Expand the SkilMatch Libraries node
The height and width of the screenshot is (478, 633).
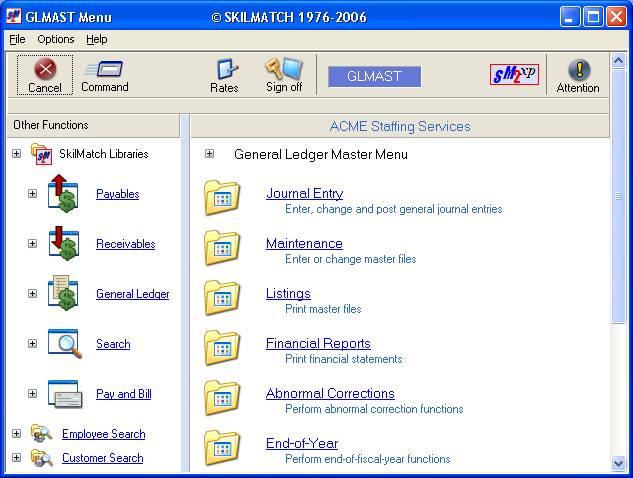16,153
